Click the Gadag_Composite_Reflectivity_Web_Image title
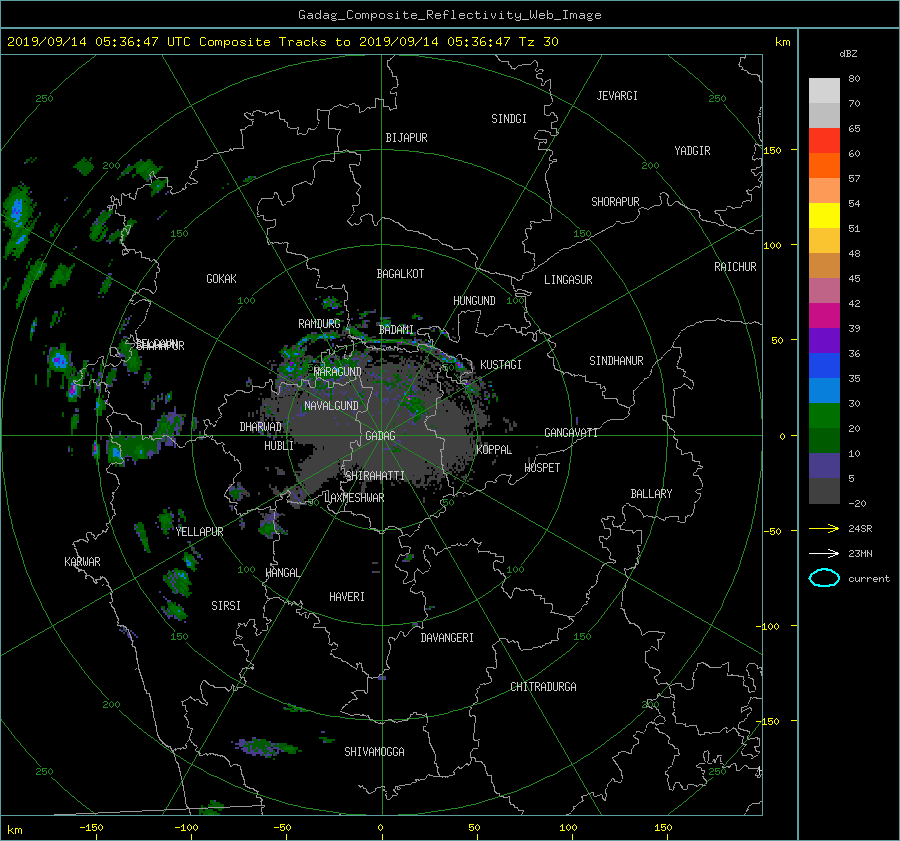Screen dimensions: 900x841 (x=449, y=15)
